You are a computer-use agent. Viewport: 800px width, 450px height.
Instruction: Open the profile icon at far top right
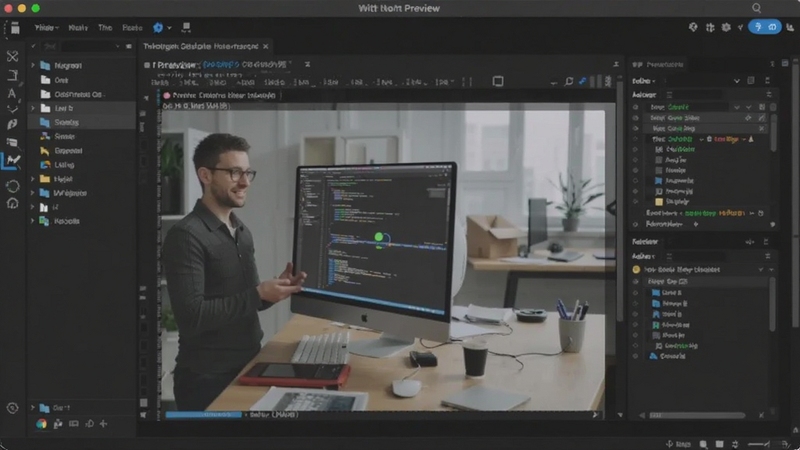pyautogui.click(x=790, y=28)
